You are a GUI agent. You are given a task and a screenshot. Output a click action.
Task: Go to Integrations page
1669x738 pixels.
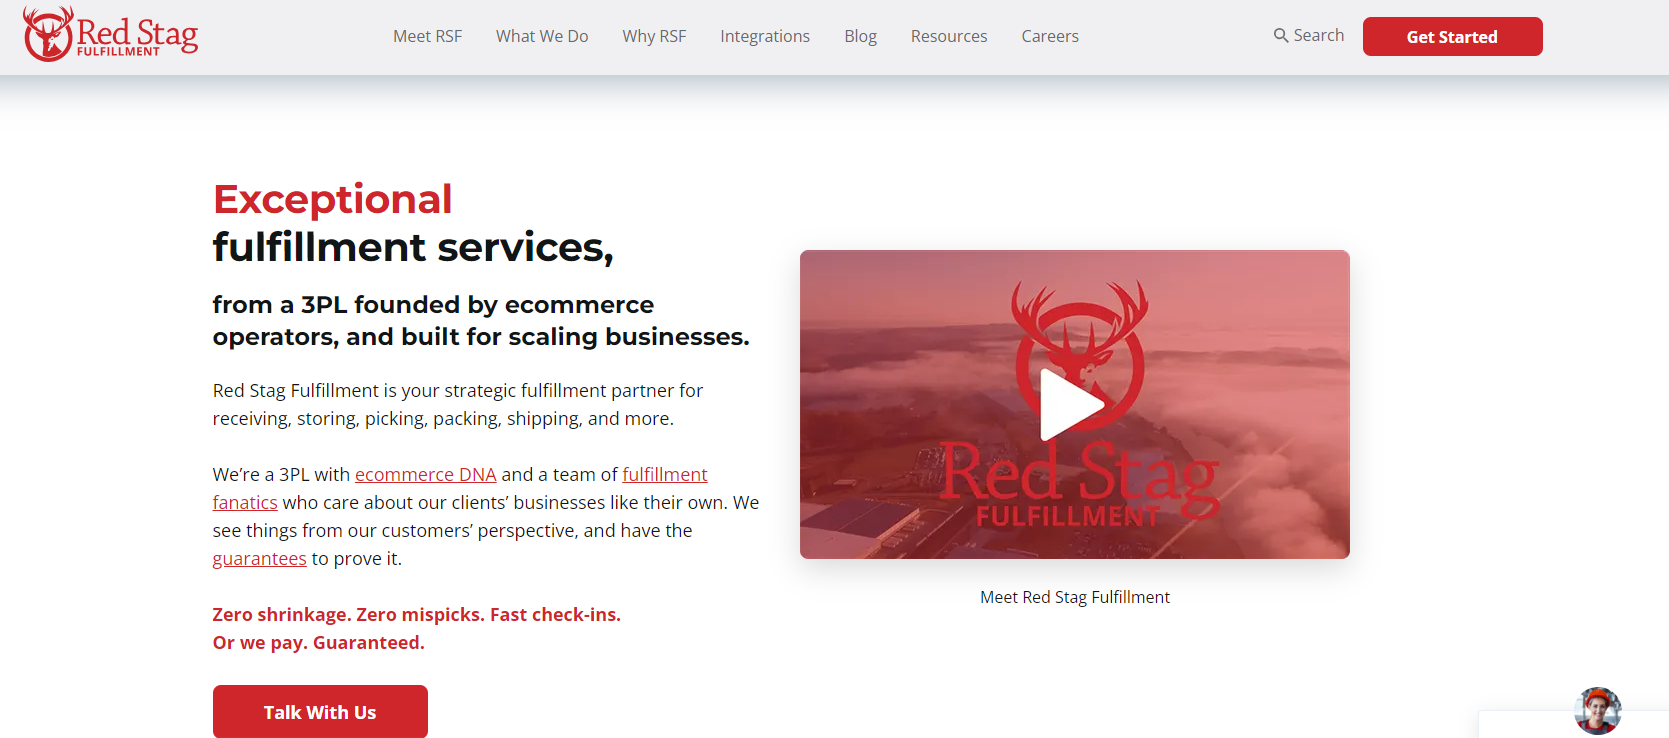point(765,36)
